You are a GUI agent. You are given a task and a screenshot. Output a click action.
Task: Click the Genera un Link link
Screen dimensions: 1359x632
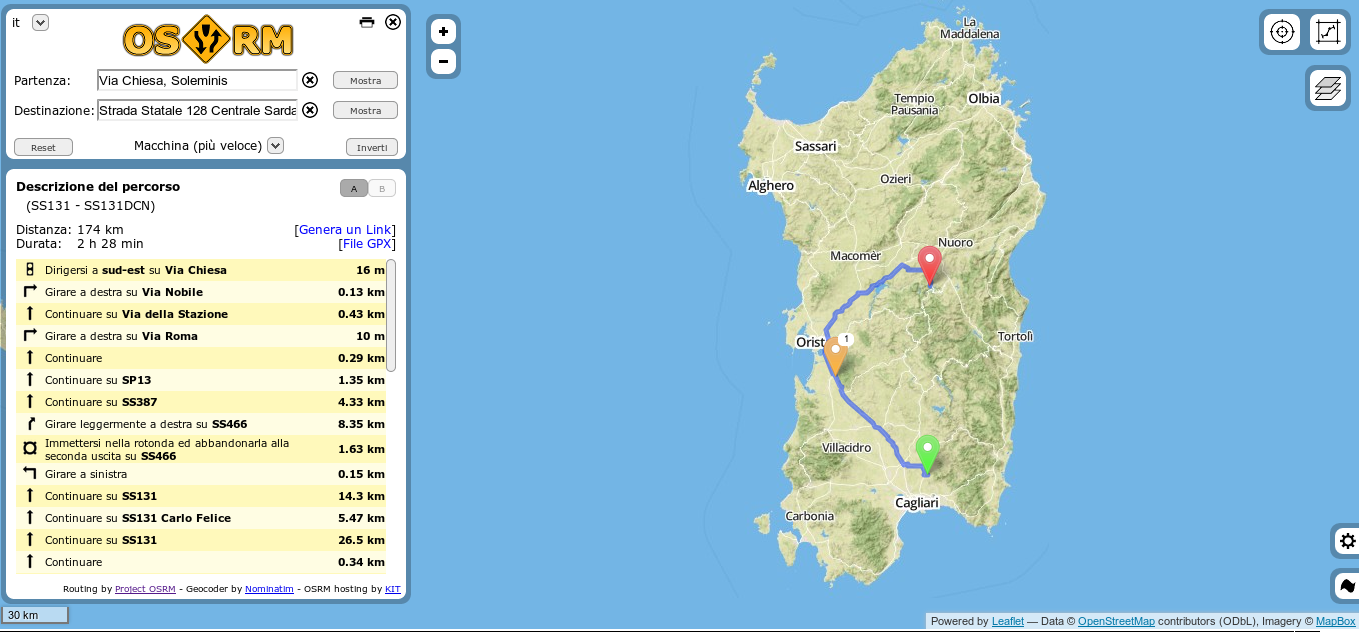point(345,230)
